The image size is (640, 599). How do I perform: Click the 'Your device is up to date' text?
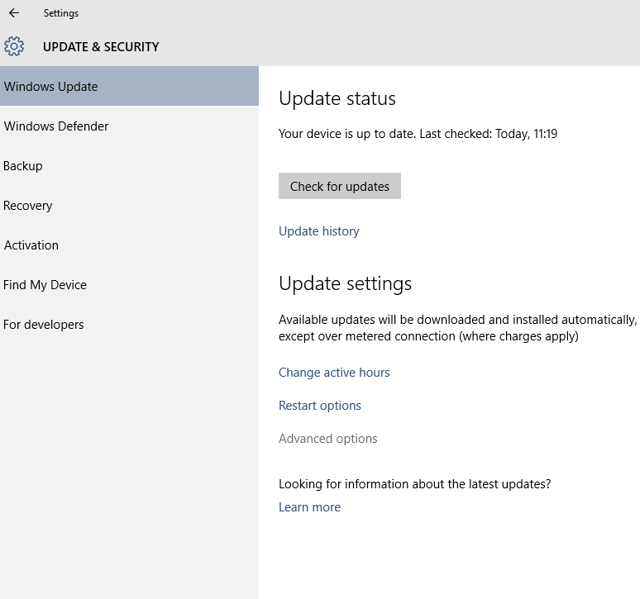pos(418,134)
